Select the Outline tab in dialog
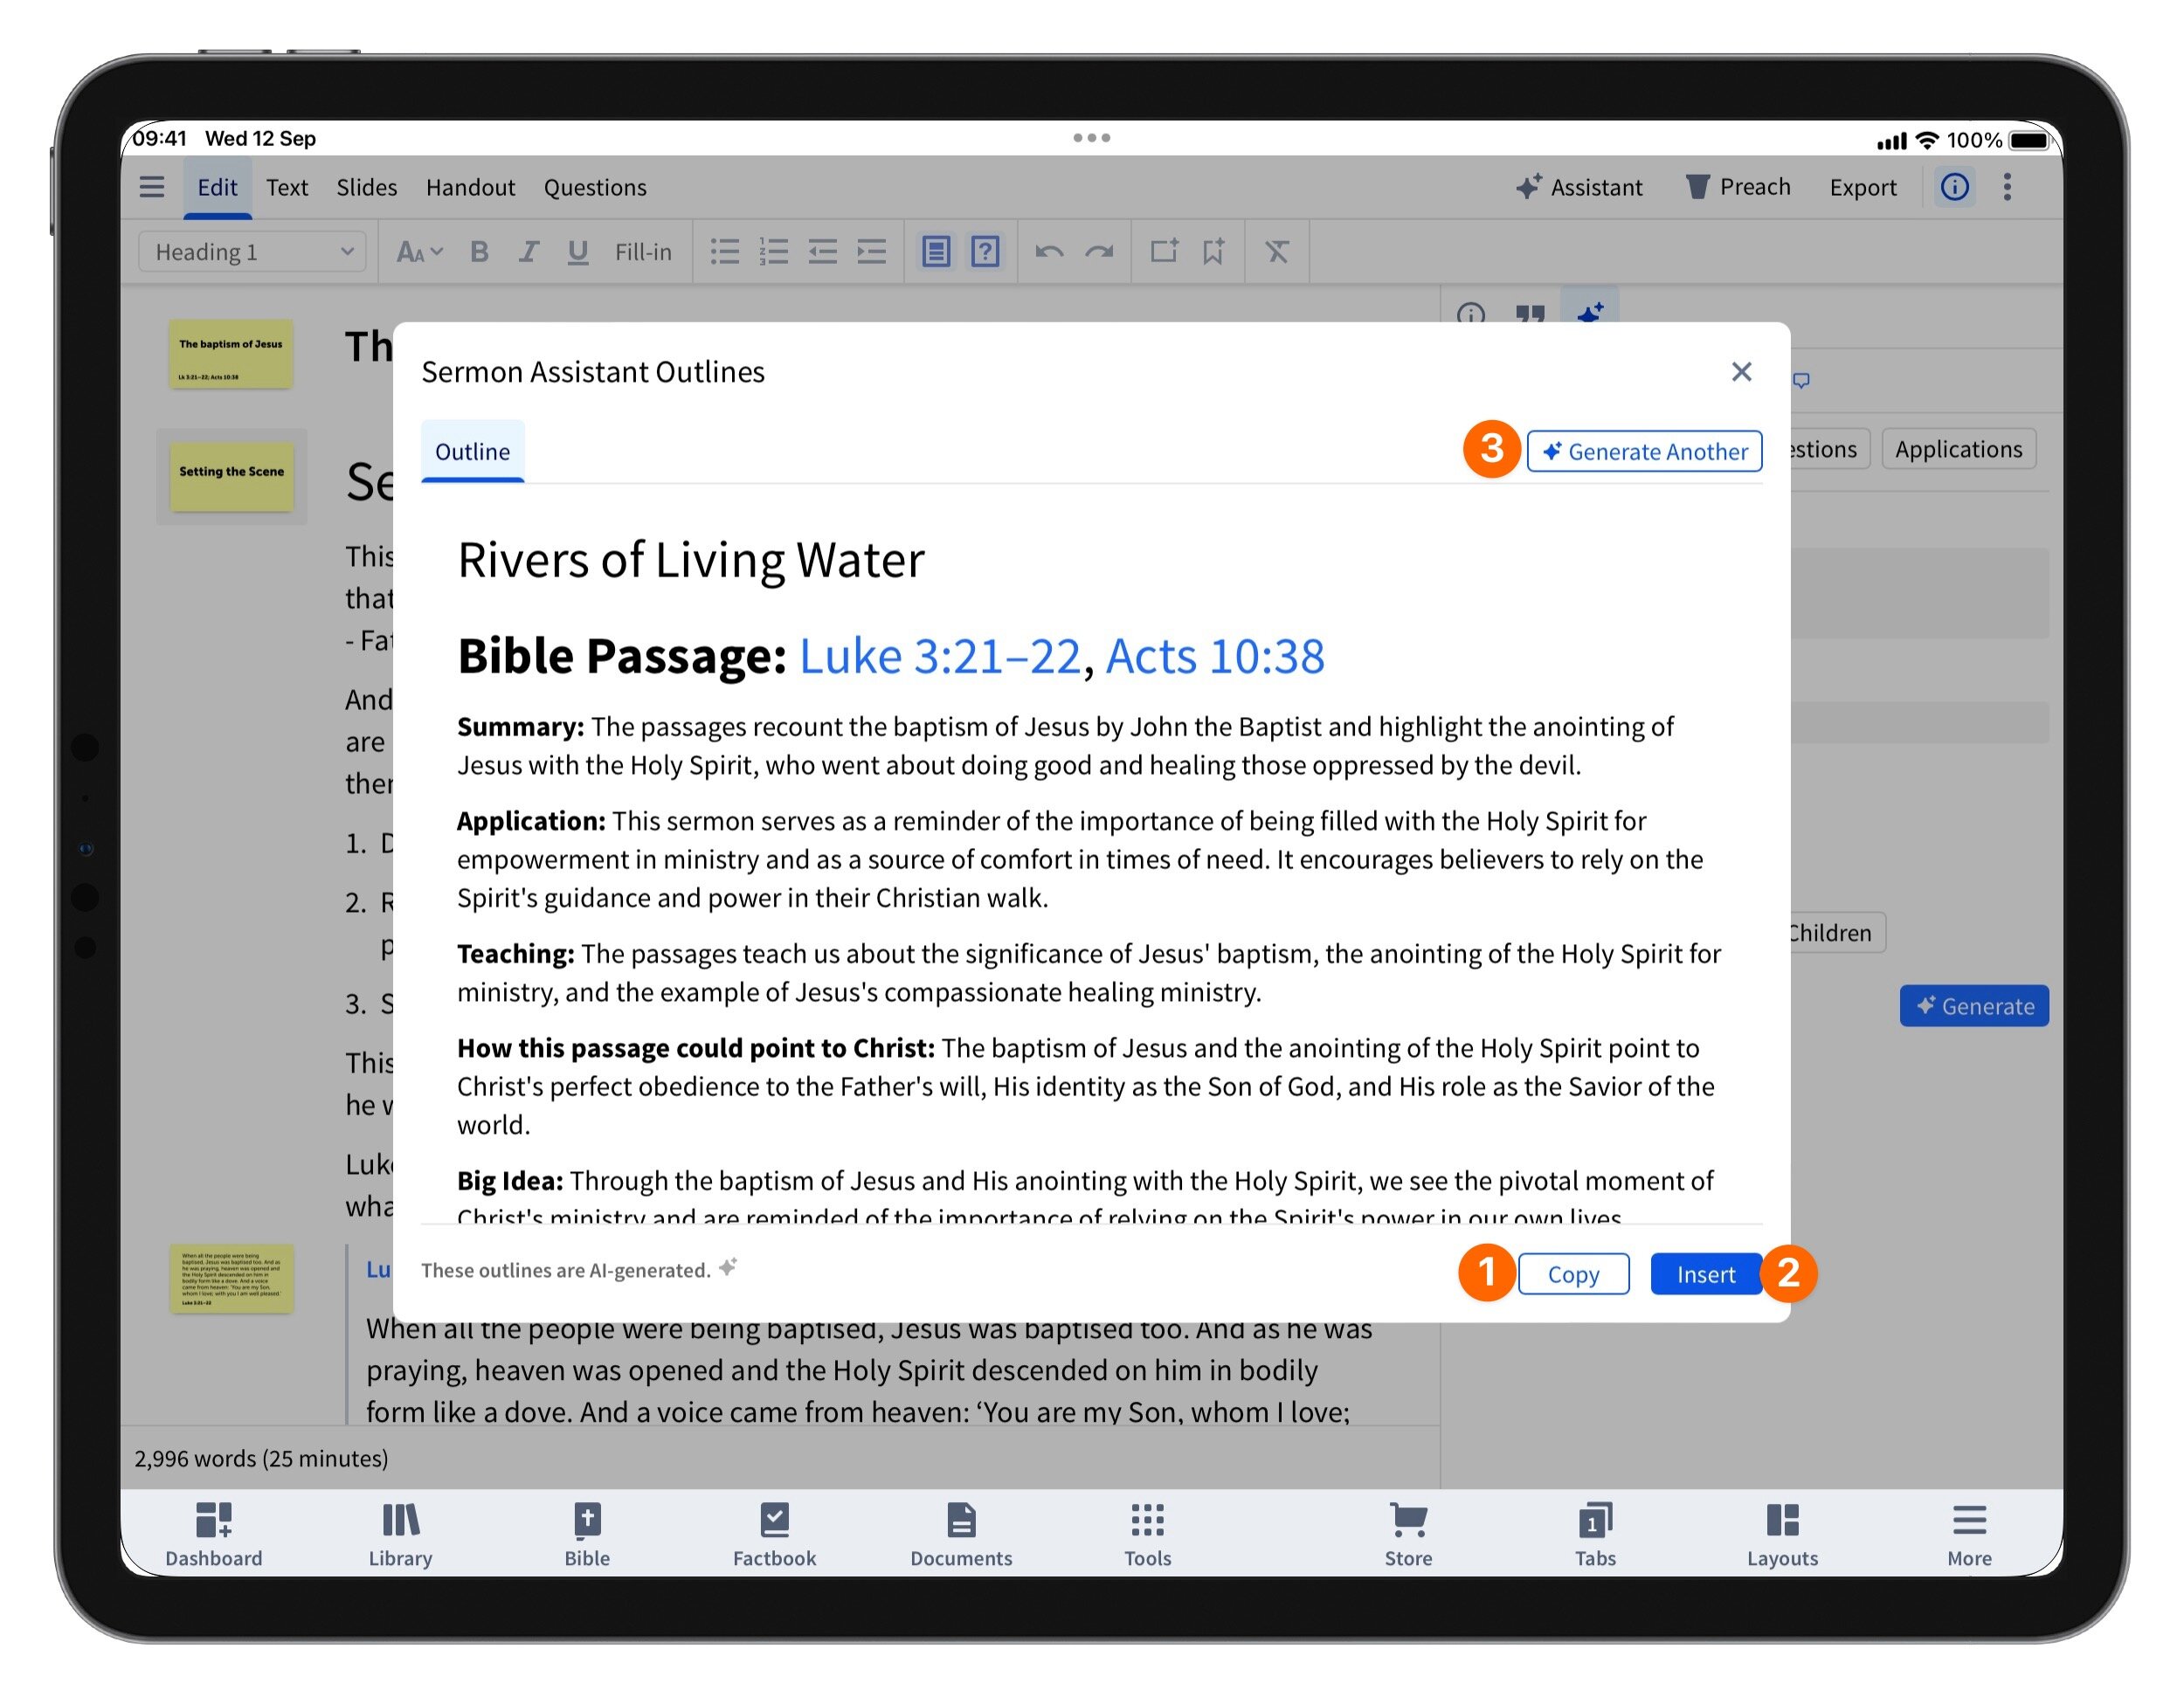The width and height of the screenshot is (2184, 1697). click(472, 452)
